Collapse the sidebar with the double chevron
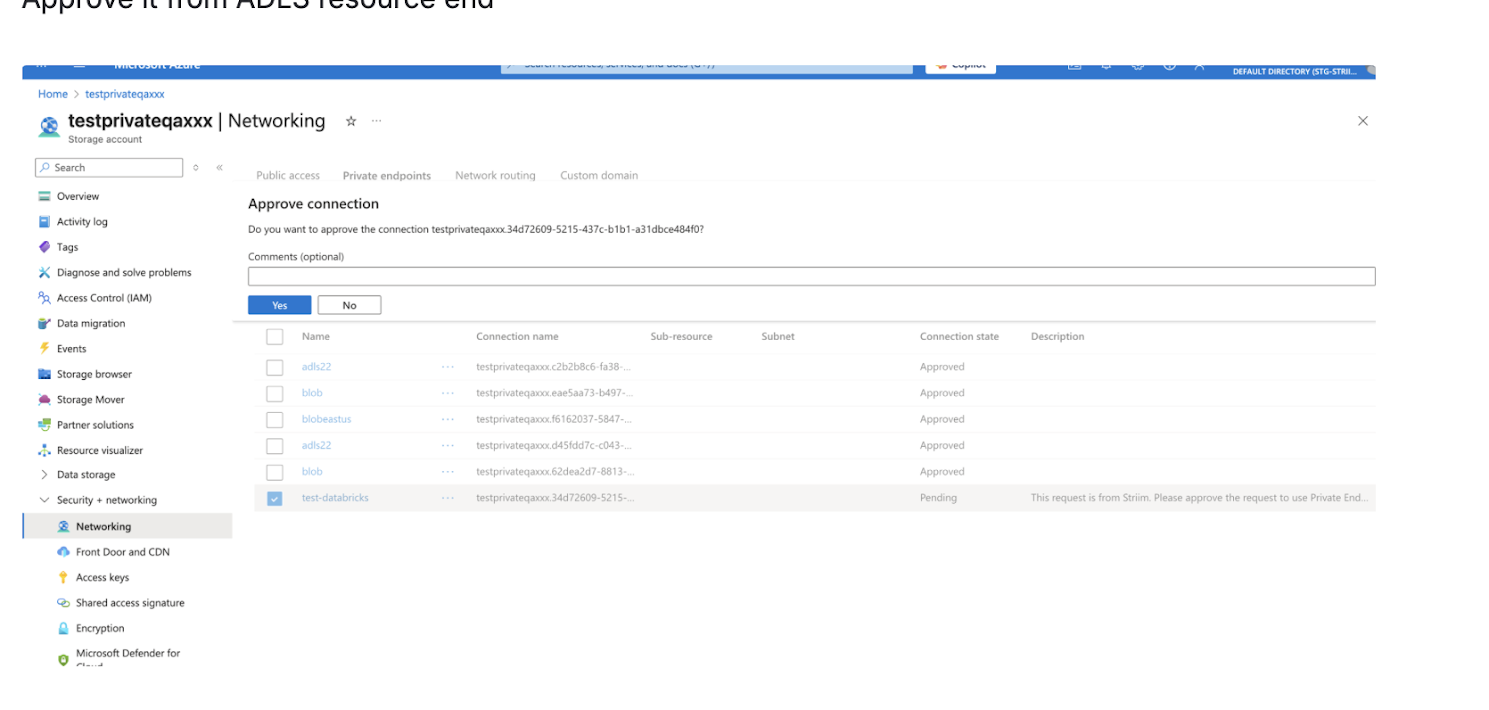This screenshot has width=1489, height=710. point(218,167)
